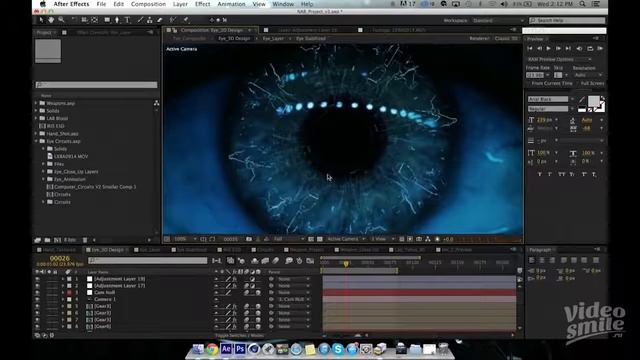This screenshot has height=360, width=640.
Task: Click Toggle Switches / Modes button
Action: 240,336
